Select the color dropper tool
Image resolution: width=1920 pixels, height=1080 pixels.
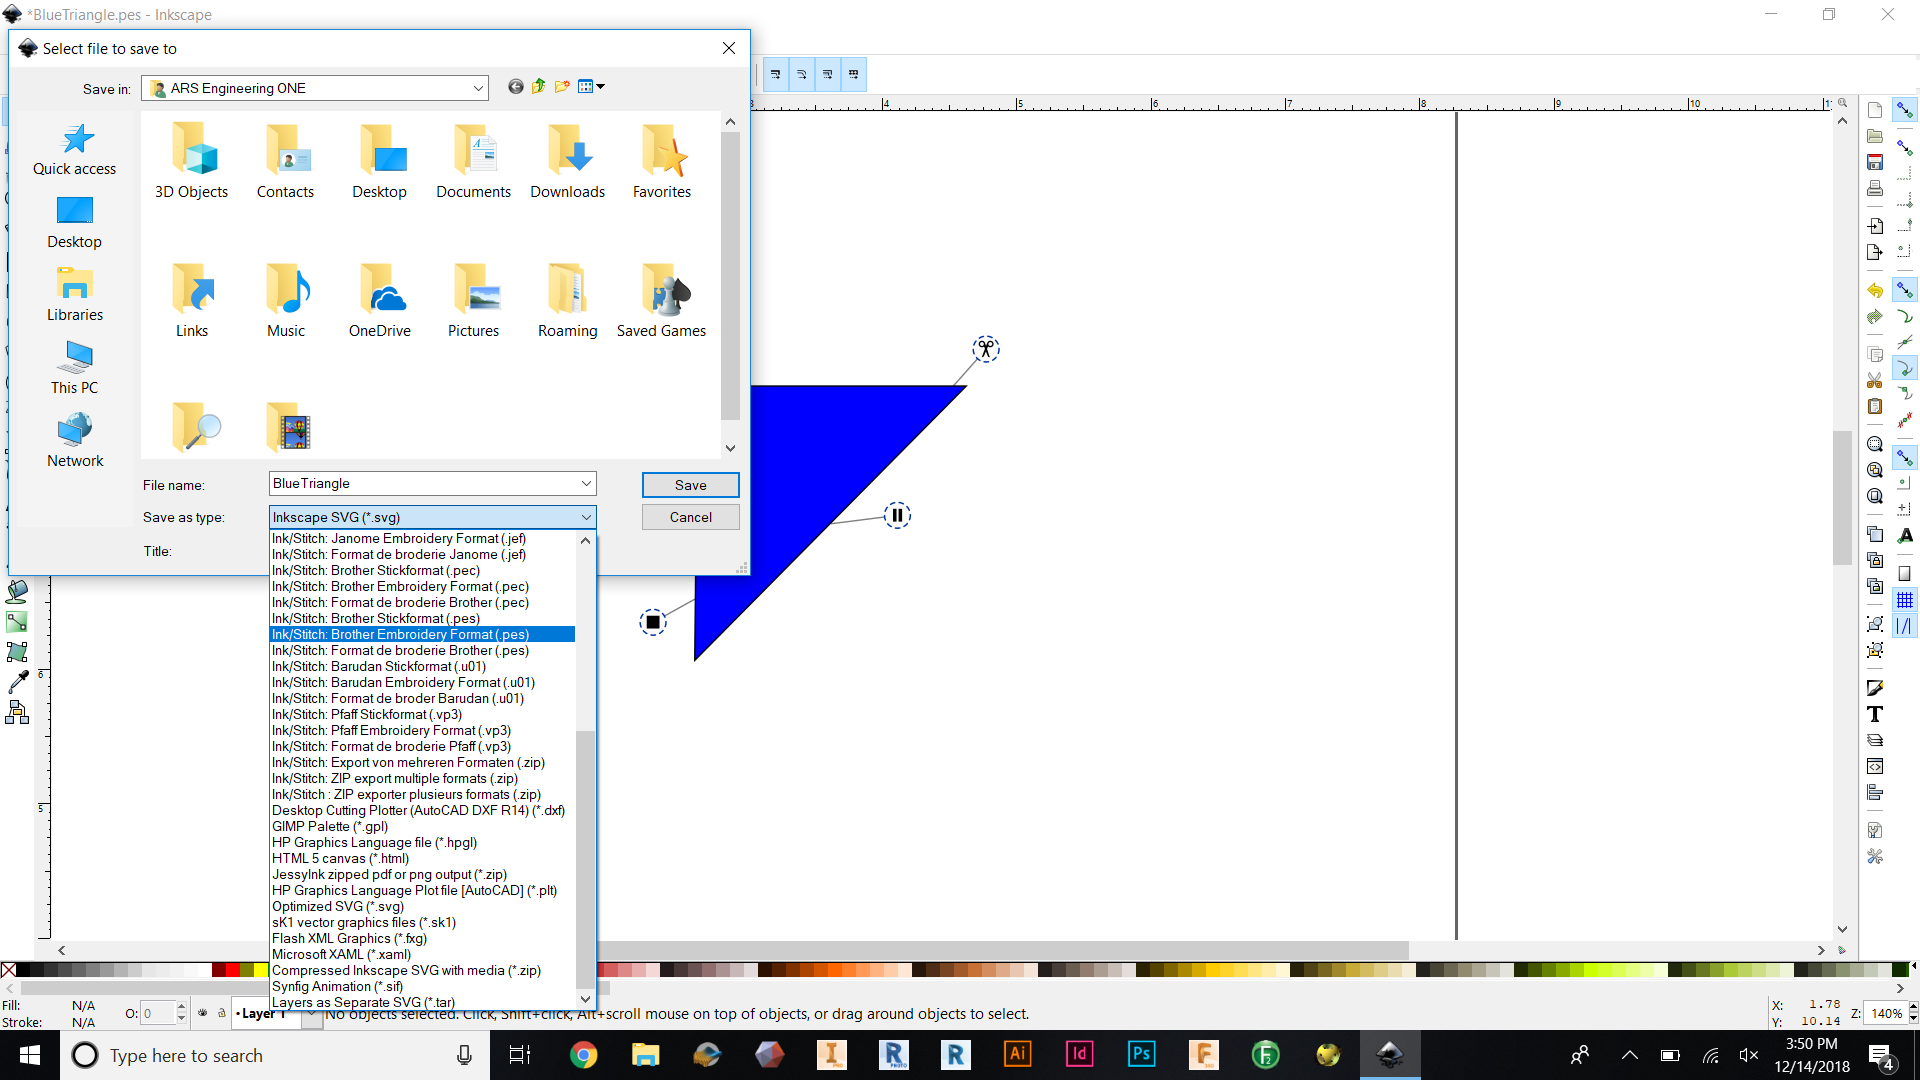17,682
